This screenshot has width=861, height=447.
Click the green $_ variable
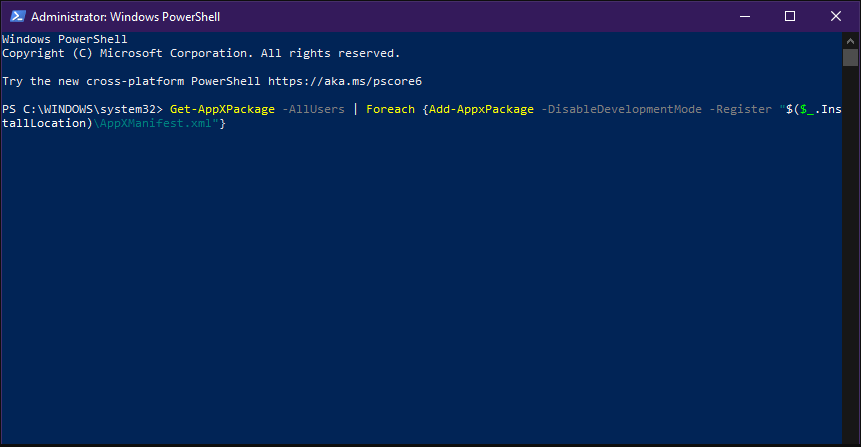(807, 109)
